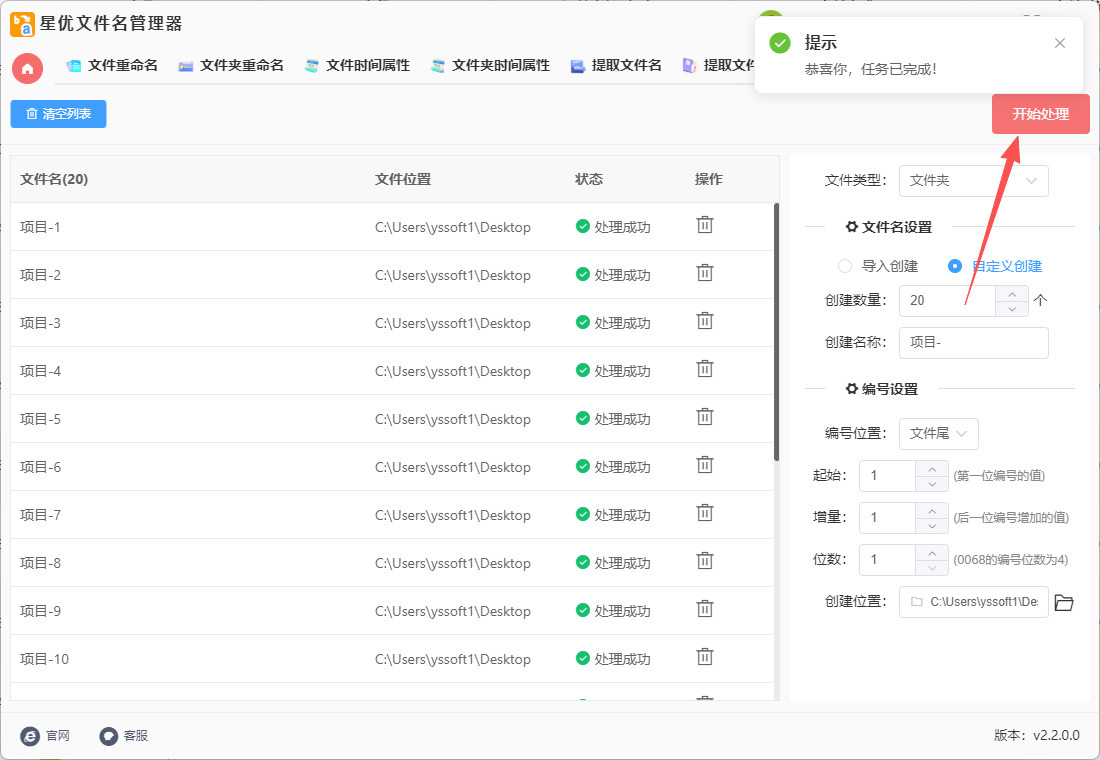Click the 官网 icon in footer
Screen dimensions: 1100x760
pos(31,736)
